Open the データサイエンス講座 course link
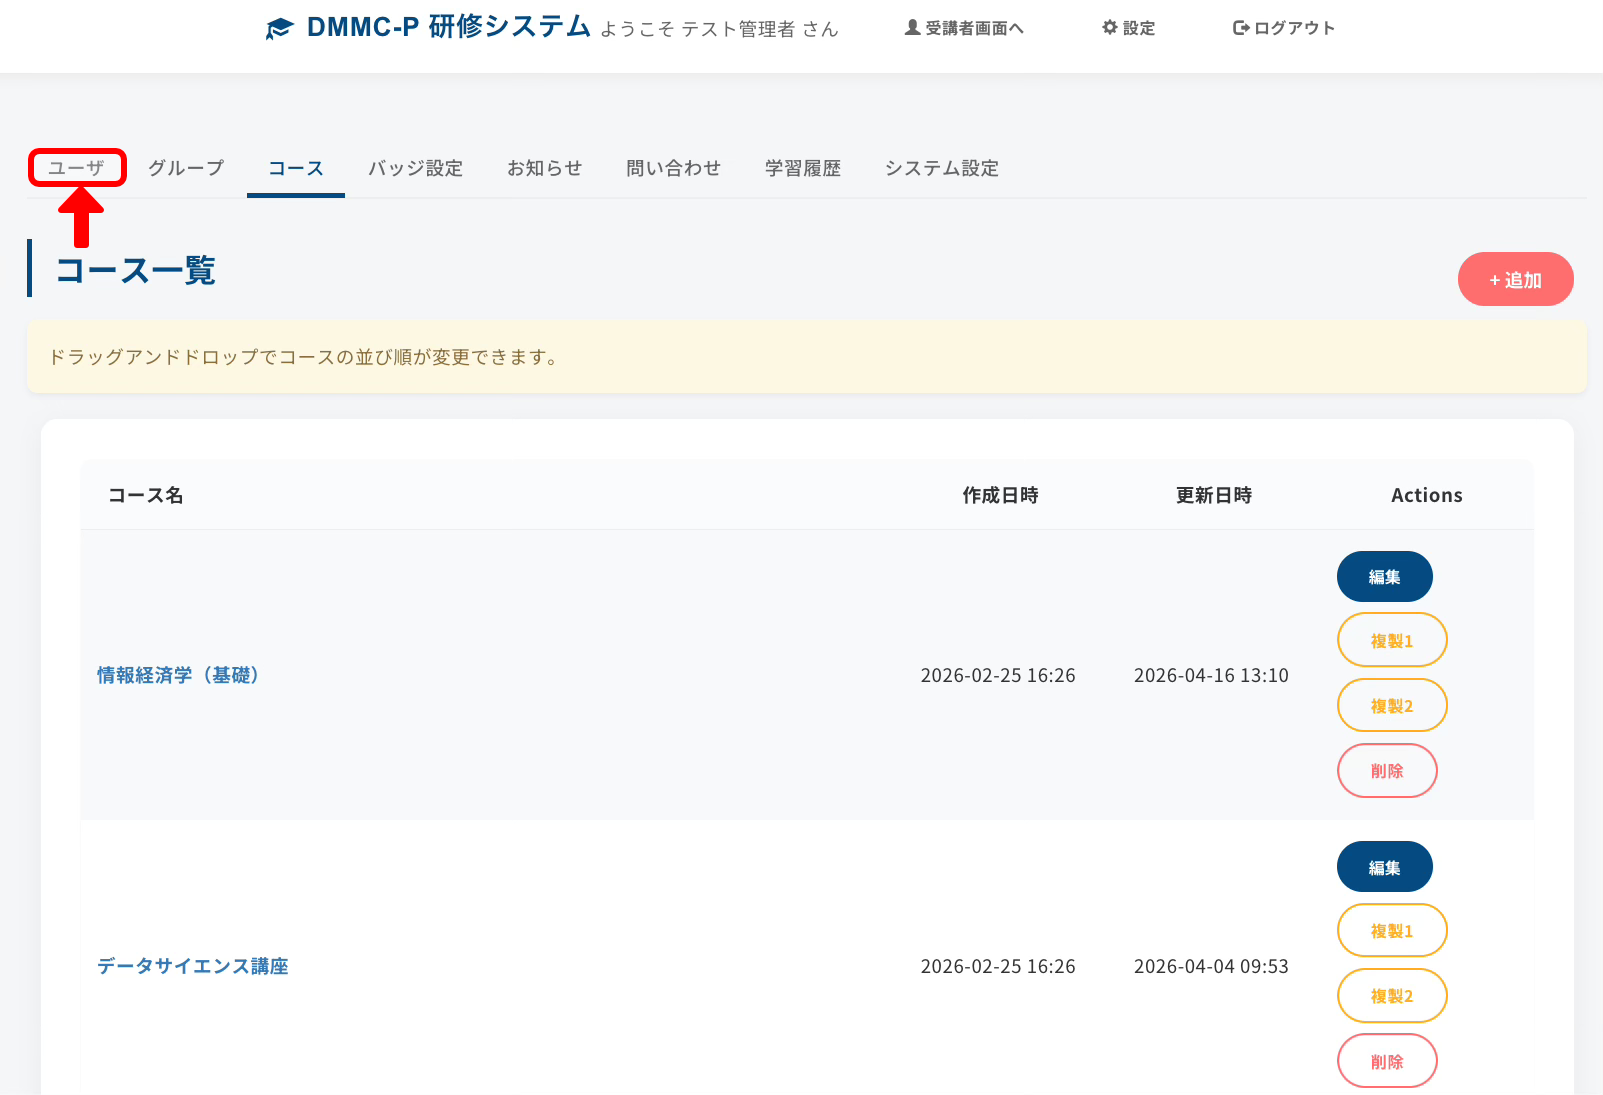Screen dimensions: 1603x1095 [x=192, y=966]
